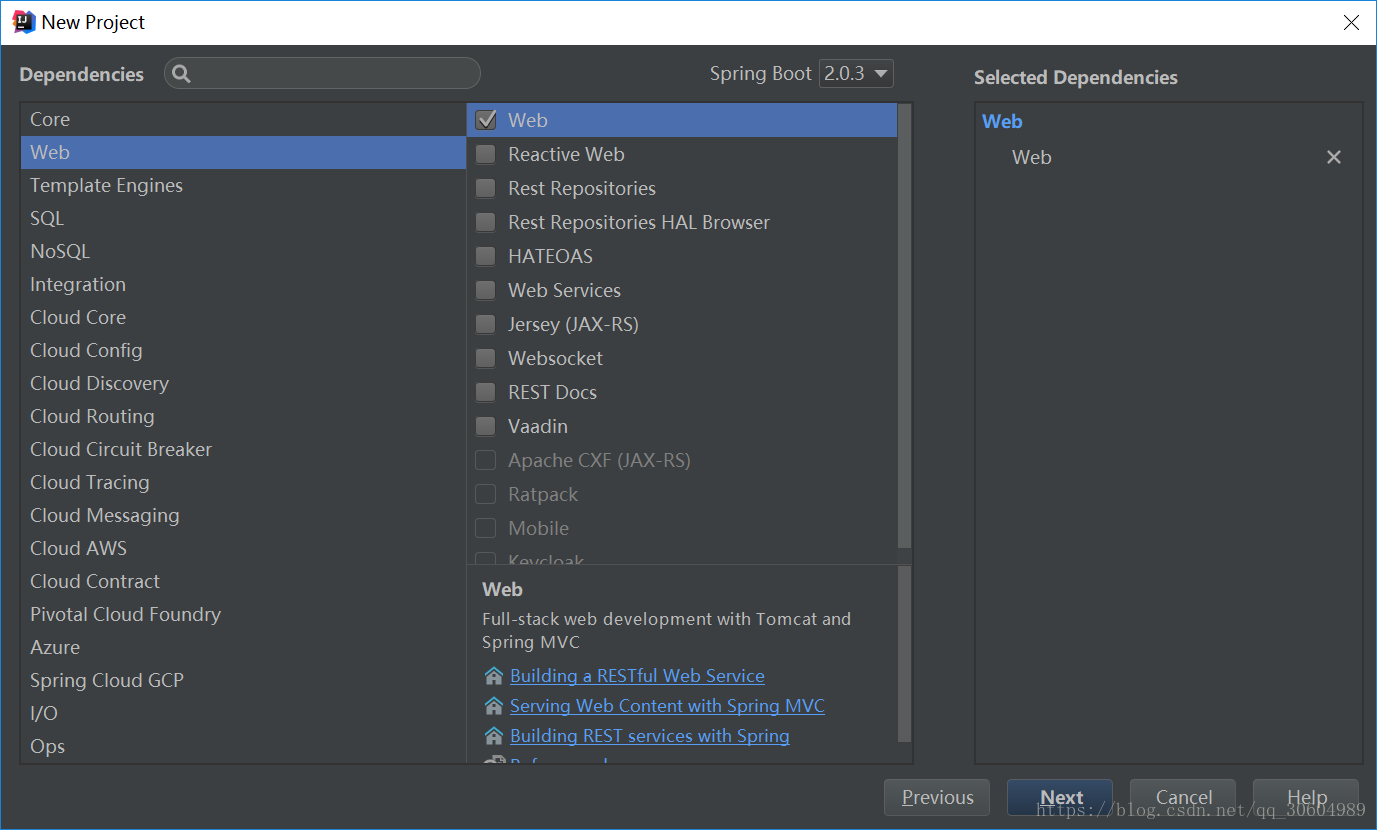Viewport: 1377px width, 830px height.
Task: Click the Help button
Action: point(1306,797)
